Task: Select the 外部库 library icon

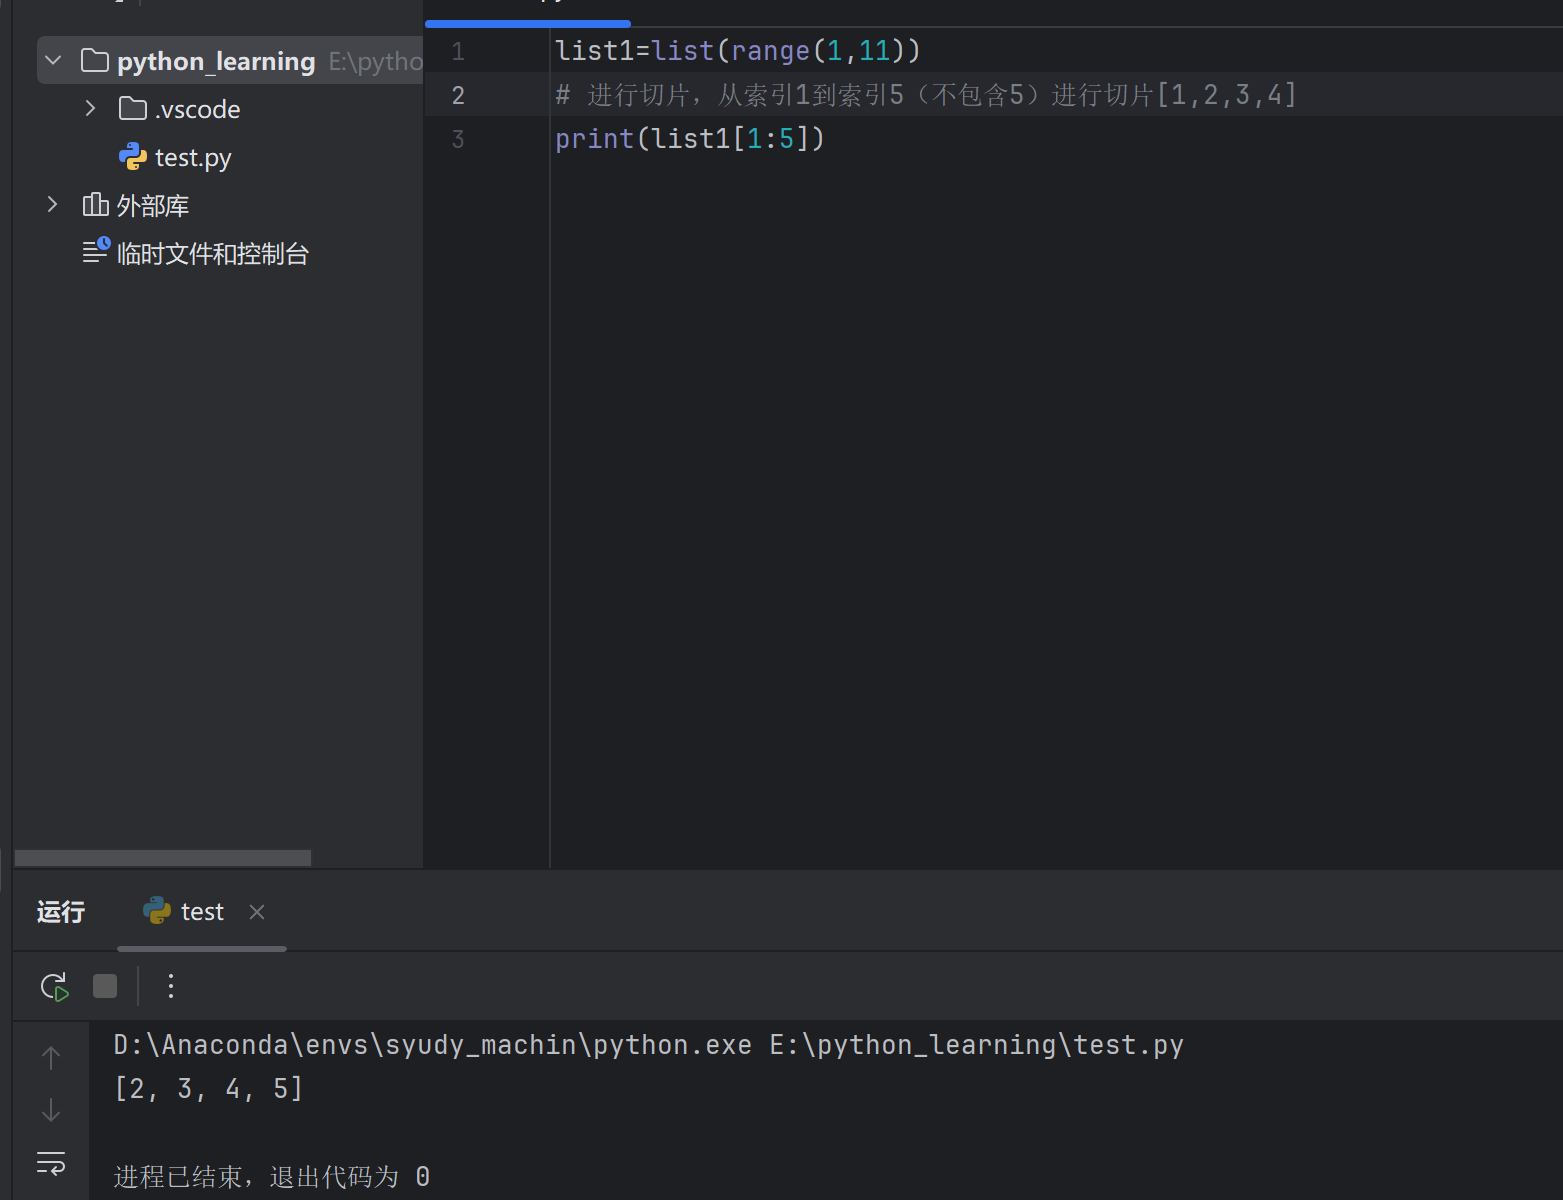Action: (95, 205)
